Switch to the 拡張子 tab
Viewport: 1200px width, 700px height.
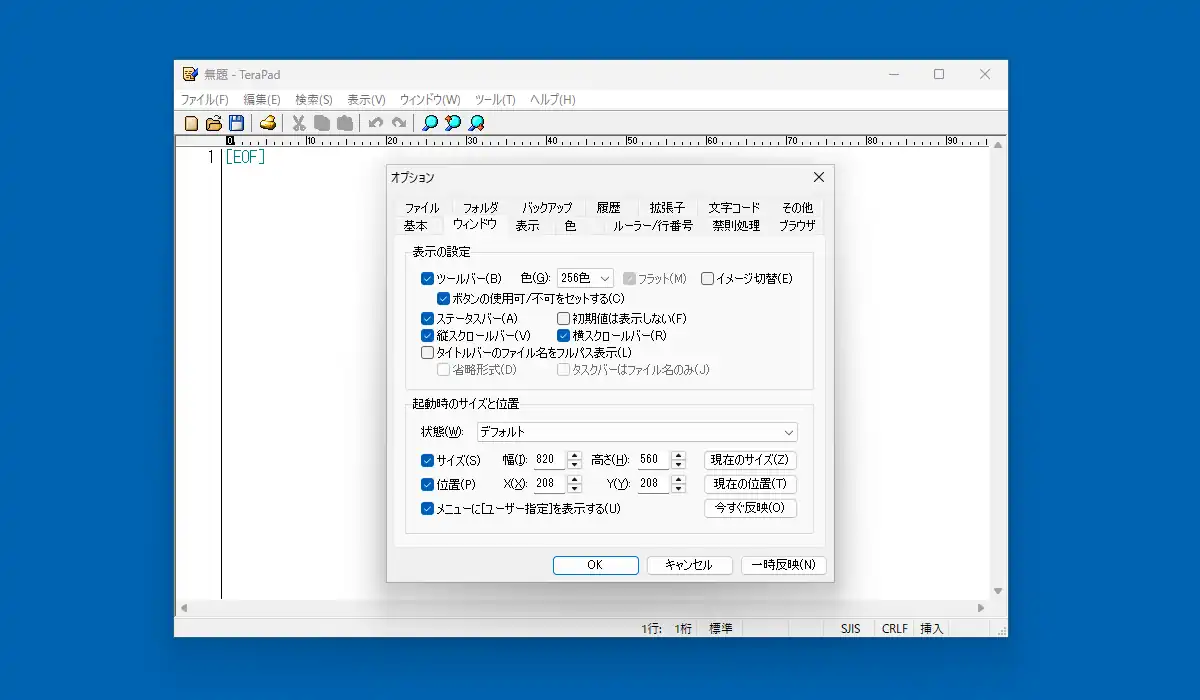667,208
